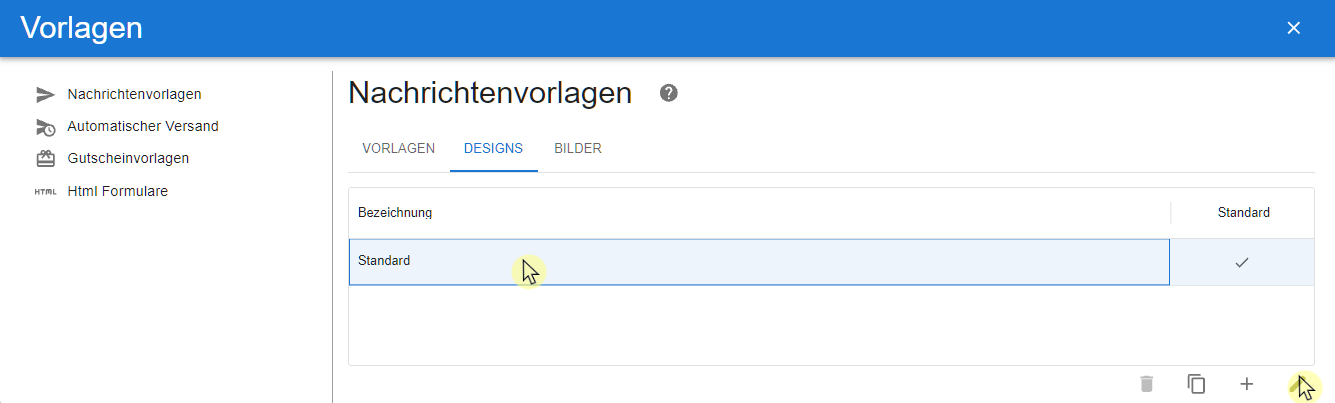Close the Vorlagen dialog
1335x403 pixels.
1293,28
